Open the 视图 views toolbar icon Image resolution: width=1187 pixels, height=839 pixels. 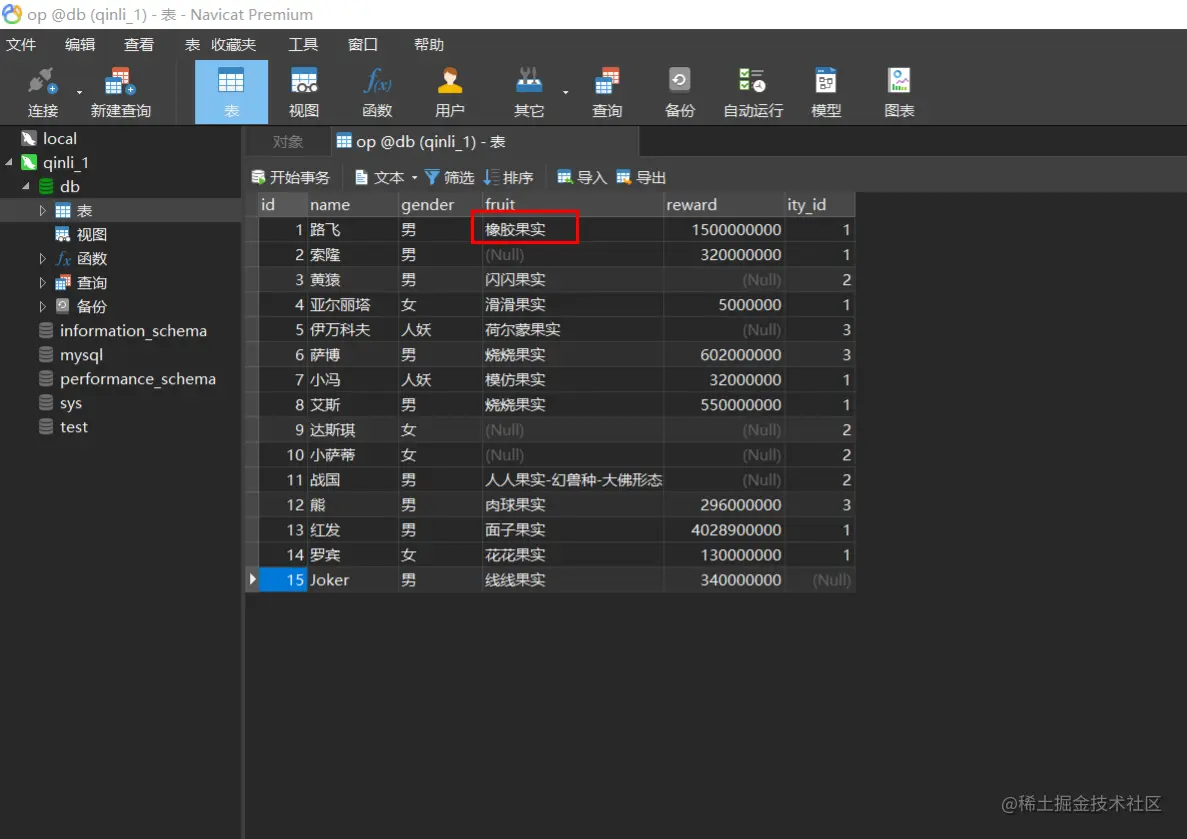(x=304, y=92)
